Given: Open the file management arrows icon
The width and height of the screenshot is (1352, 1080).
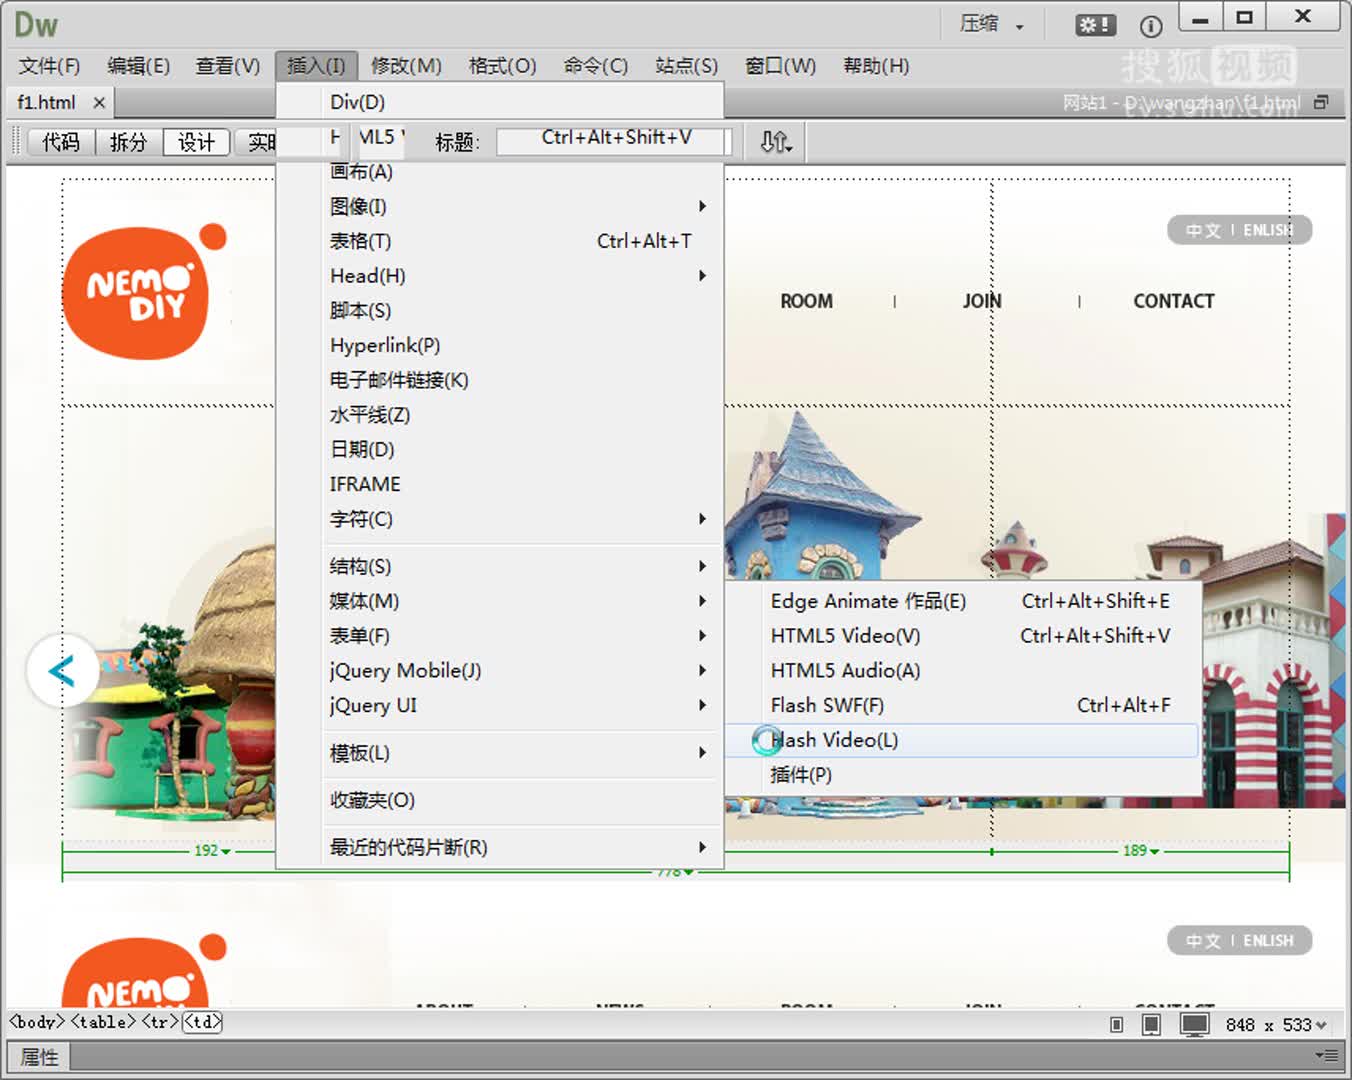Looking at the screenshot, I should coord(776,142).
